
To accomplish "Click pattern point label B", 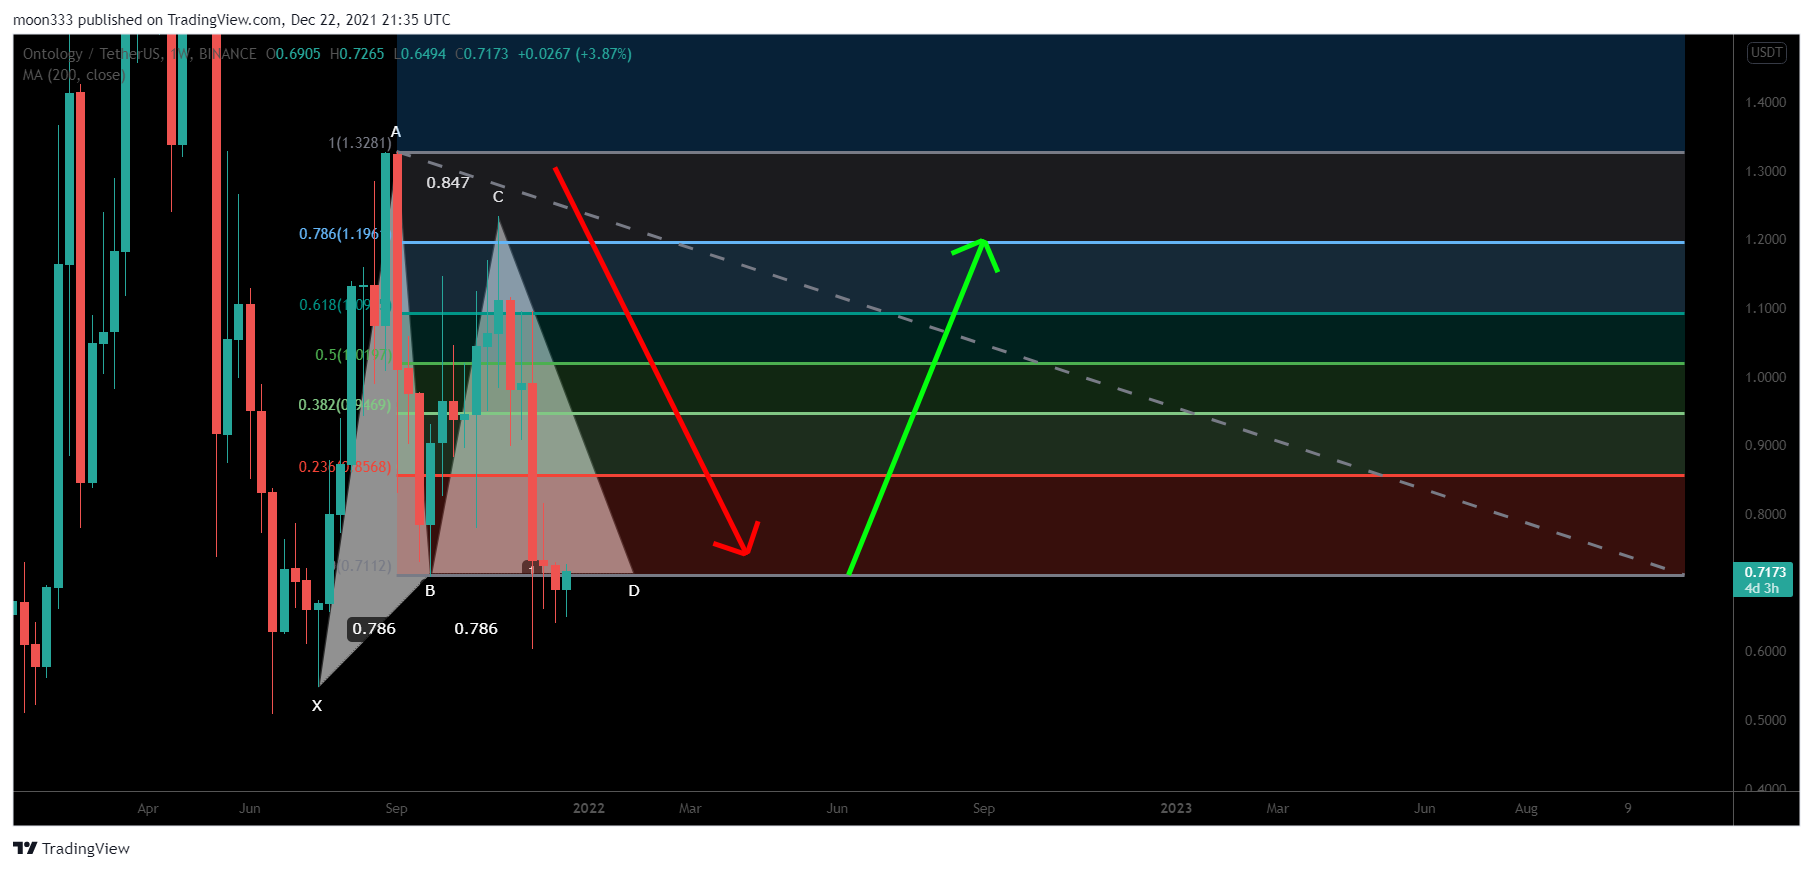I will coord(430,591).
